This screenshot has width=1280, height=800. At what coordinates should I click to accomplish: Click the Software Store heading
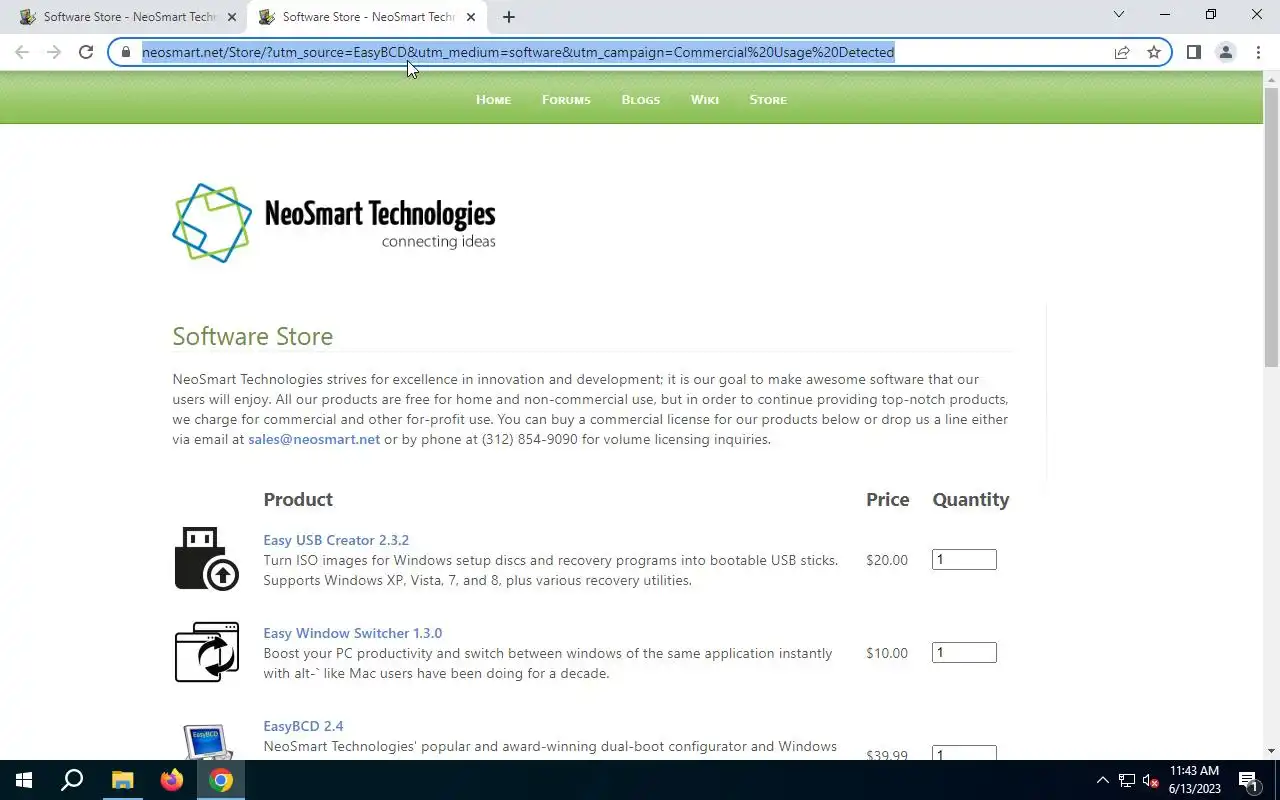point(253,336)
